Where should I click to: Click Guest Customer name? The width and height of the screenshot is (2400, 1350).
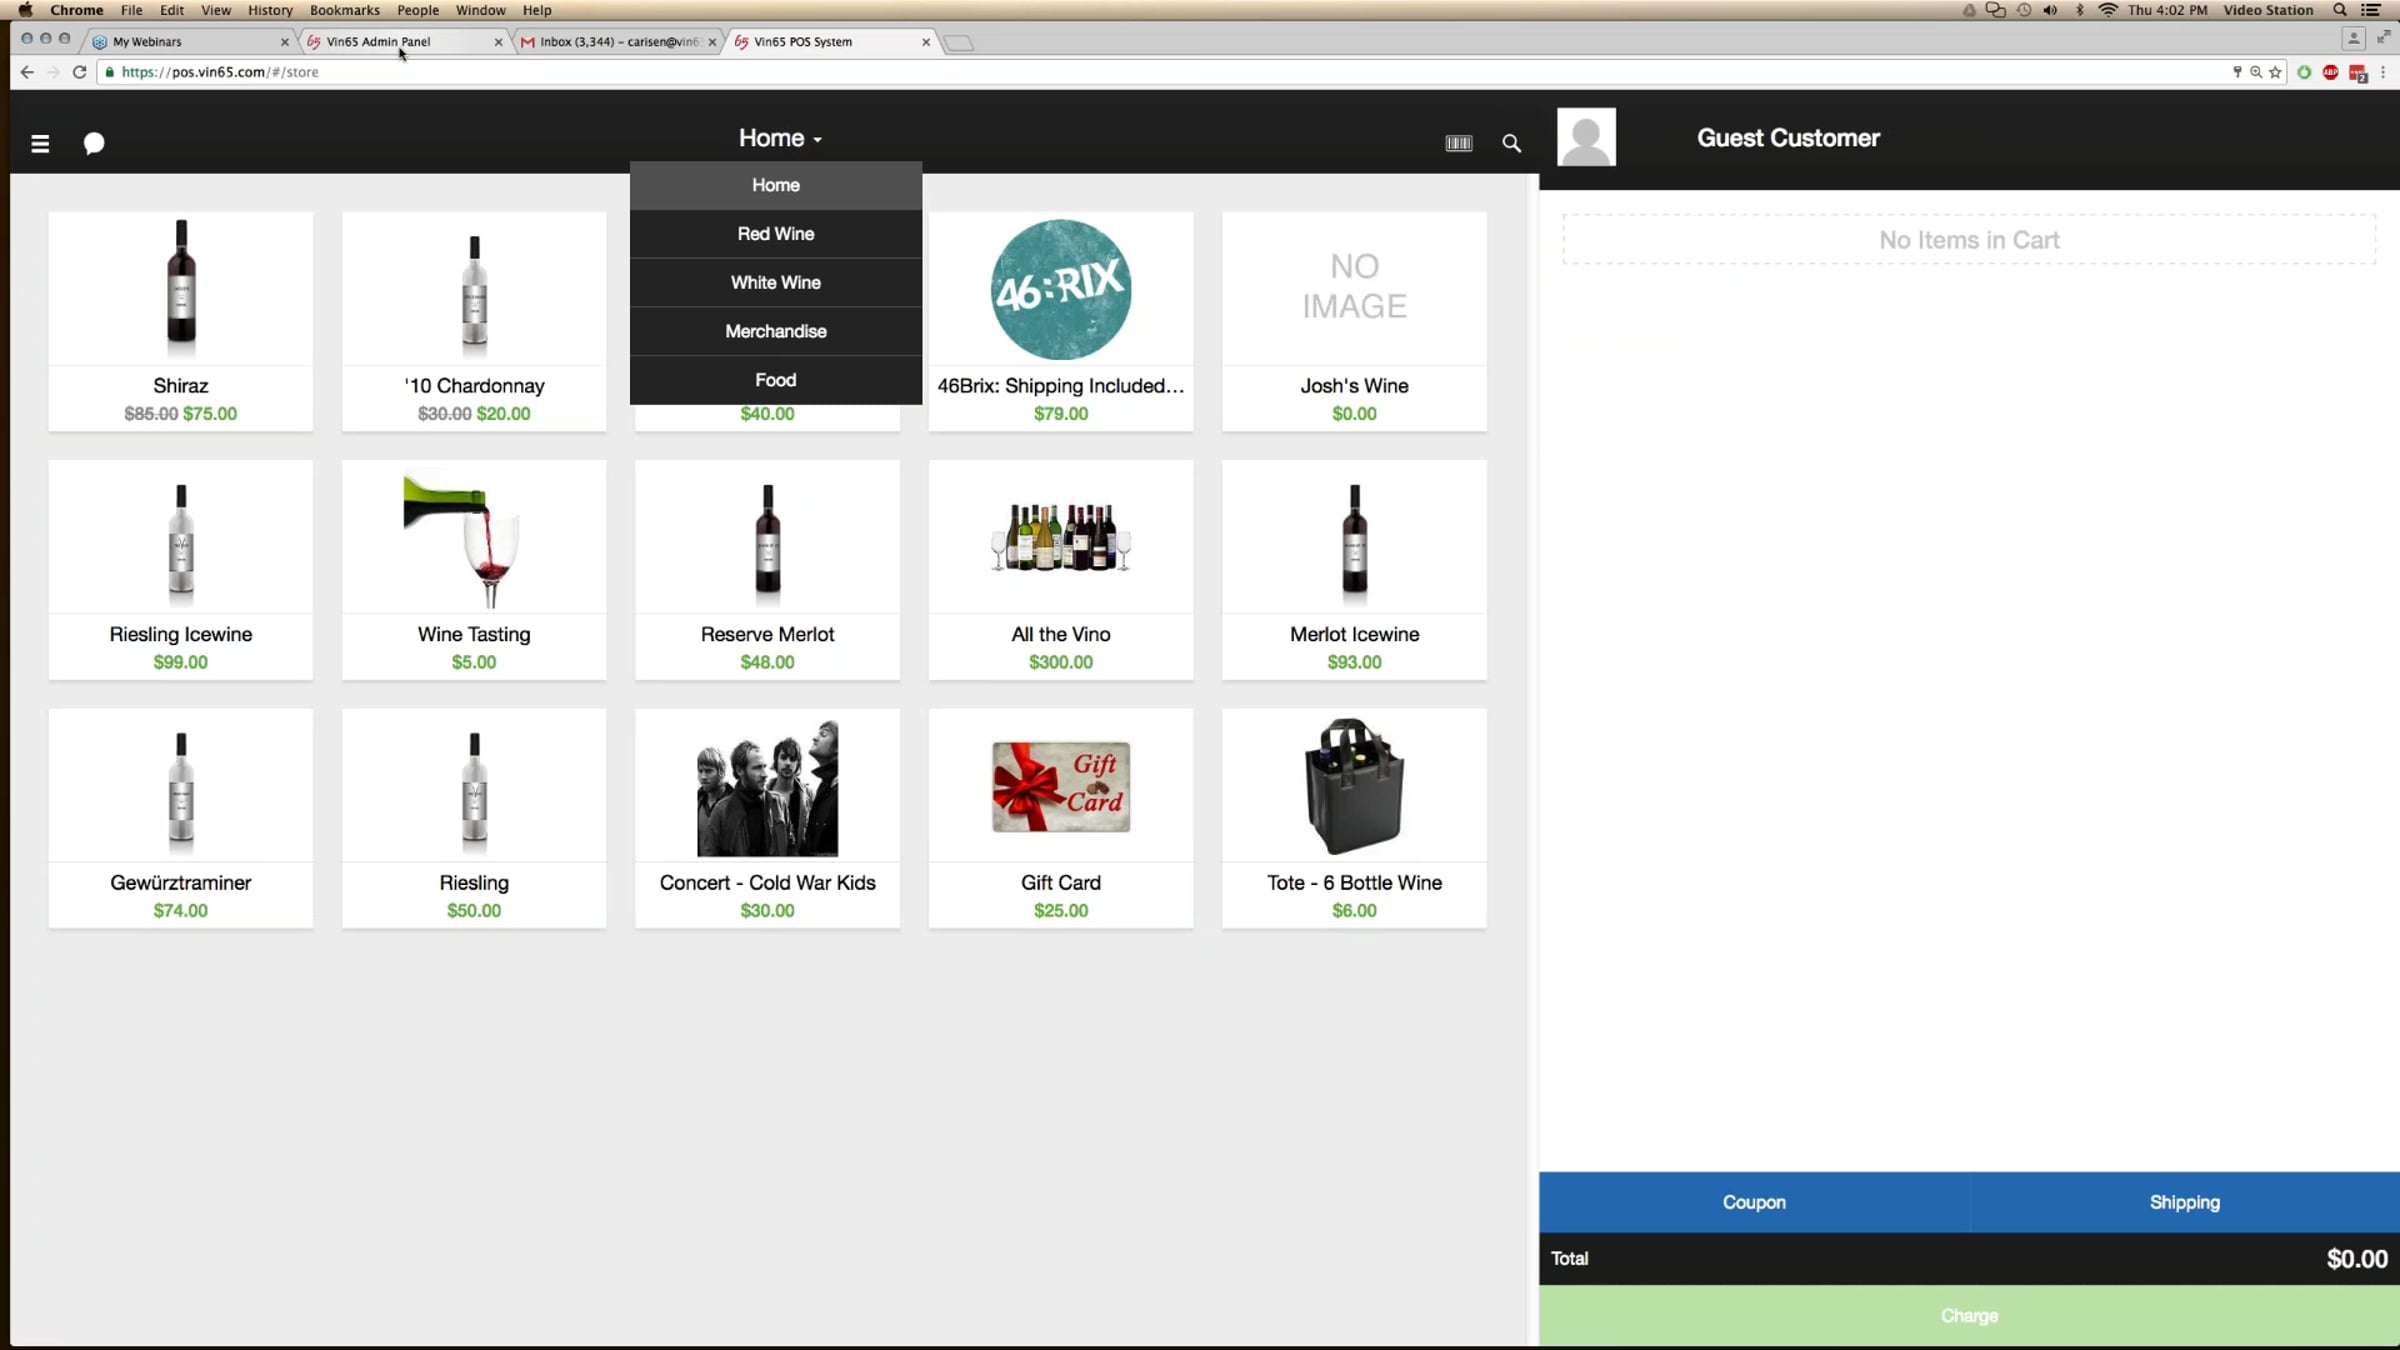click(1788, 138)
